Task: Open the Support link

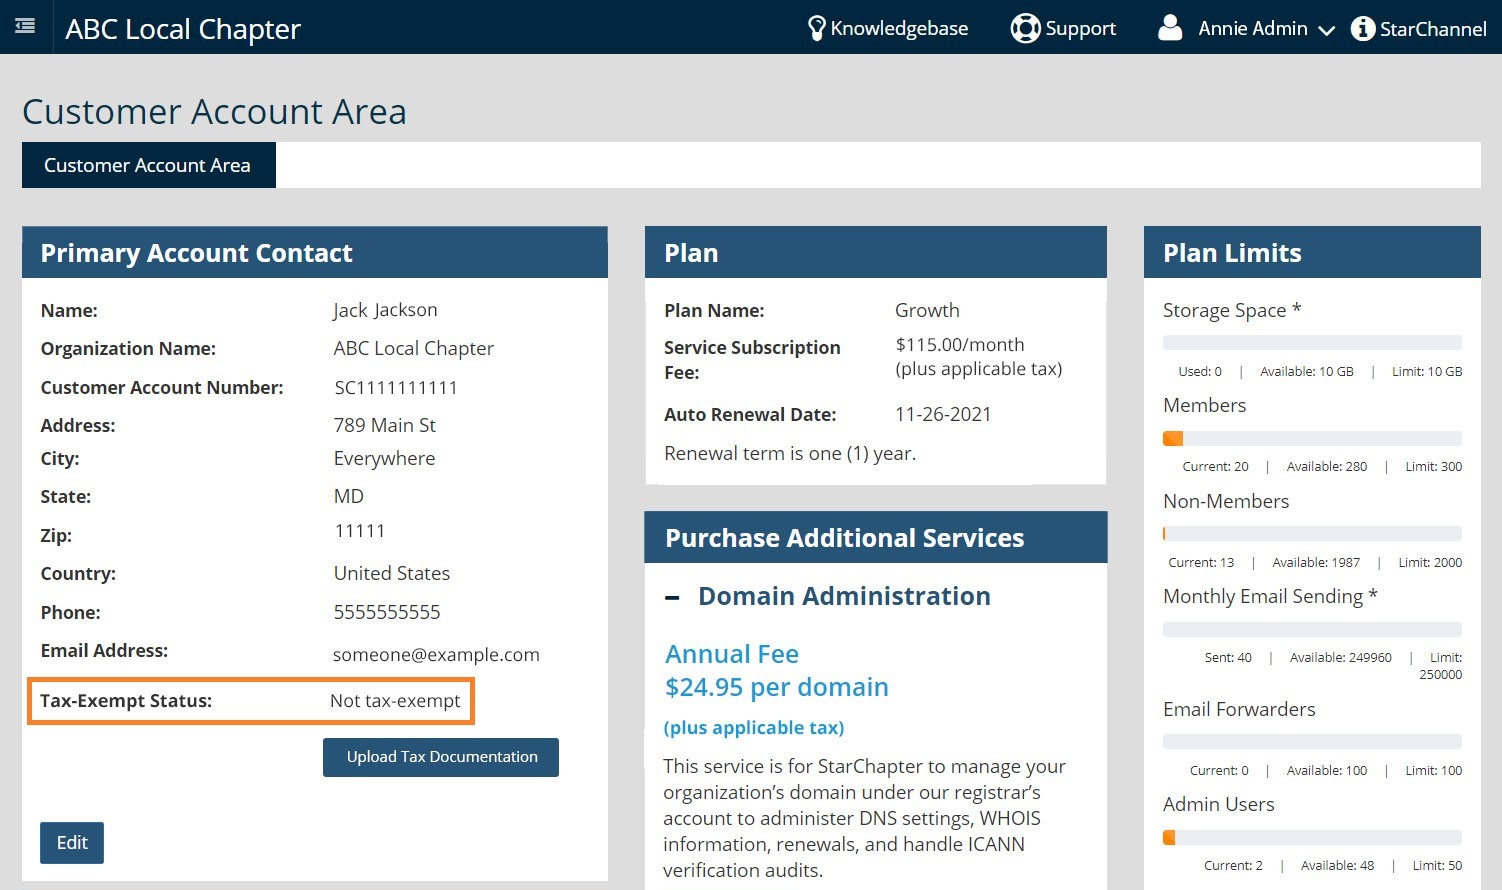Action: pyautogui.click(x=1080, y=29)
